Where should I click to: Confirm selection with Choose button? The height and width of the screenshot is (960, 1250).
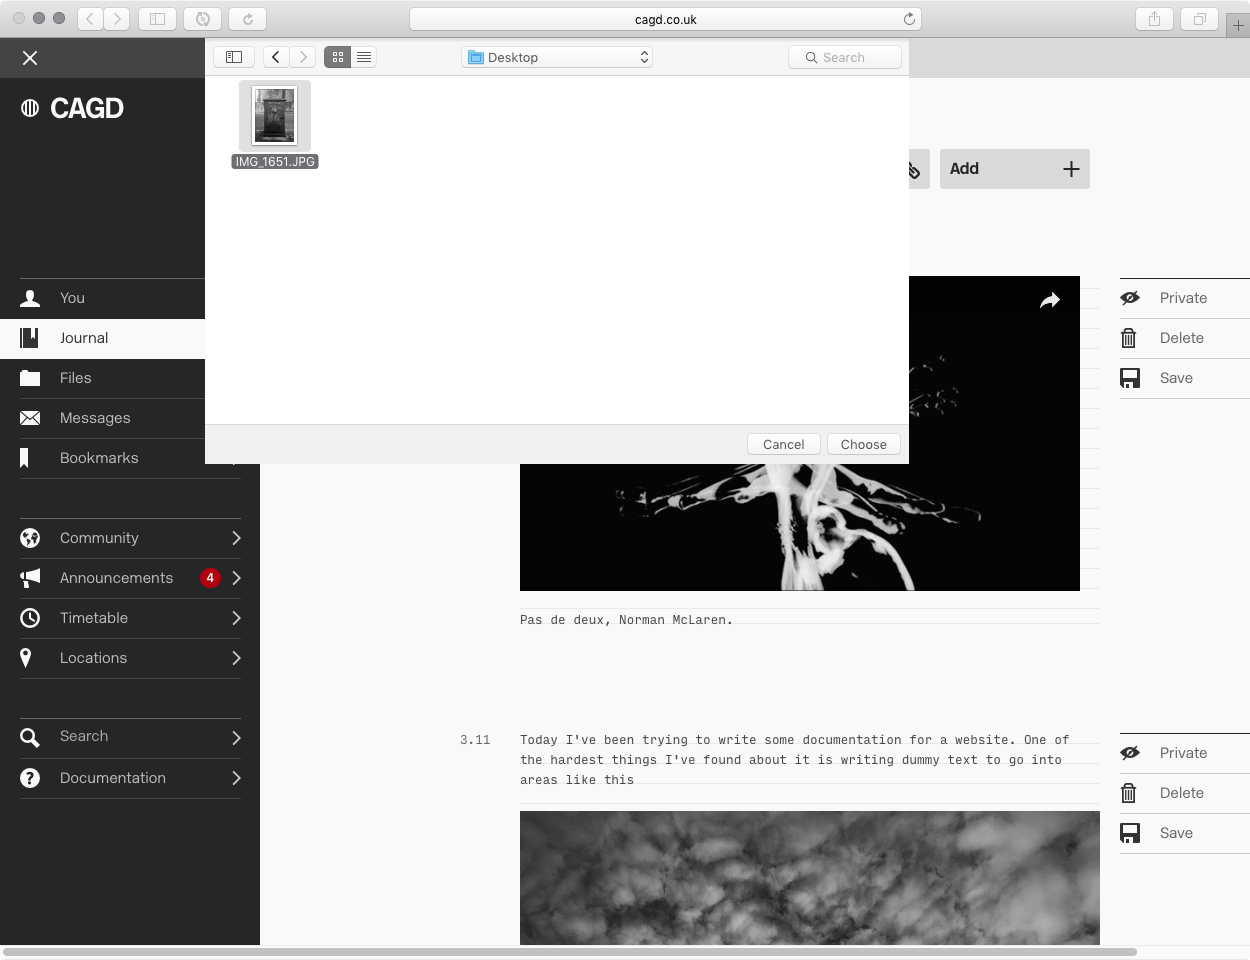pyautogui.click(x=864, y=444)
